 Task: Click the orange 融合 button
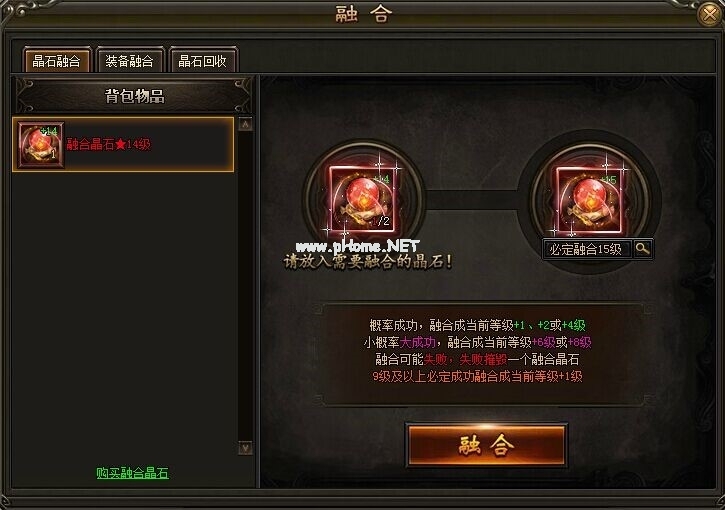click(486, 445)
